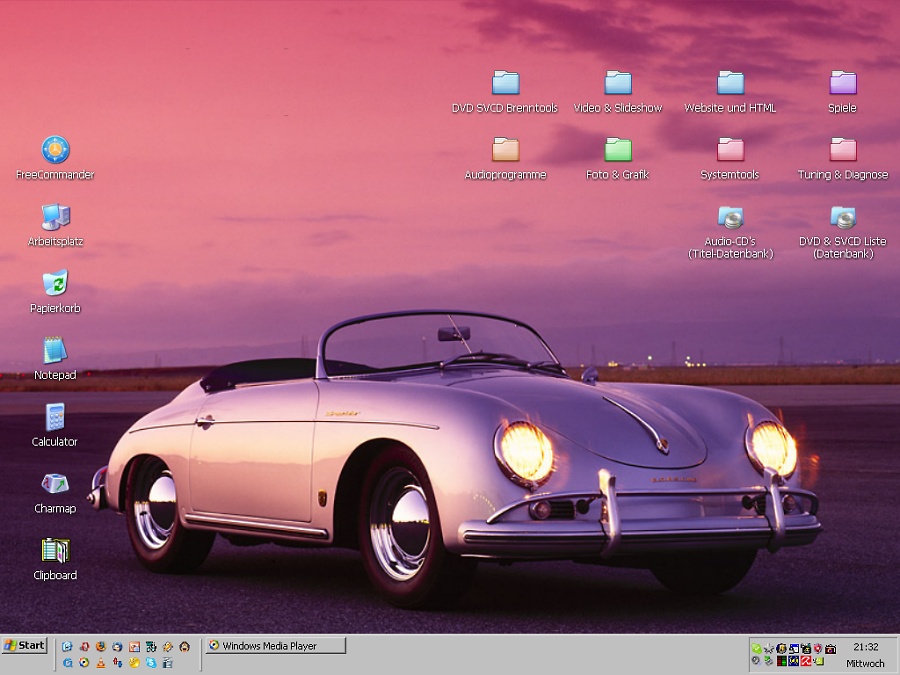This screenshot has width=900, height=675.
Task: Launch Windows Media Player Quick Launch icon
Action: coord(84,662)
